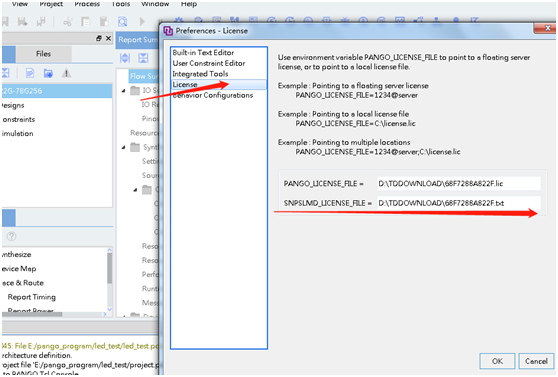Select Place & Route in process list
This screenshot has height=377, width=558.
tap(22, 283)
